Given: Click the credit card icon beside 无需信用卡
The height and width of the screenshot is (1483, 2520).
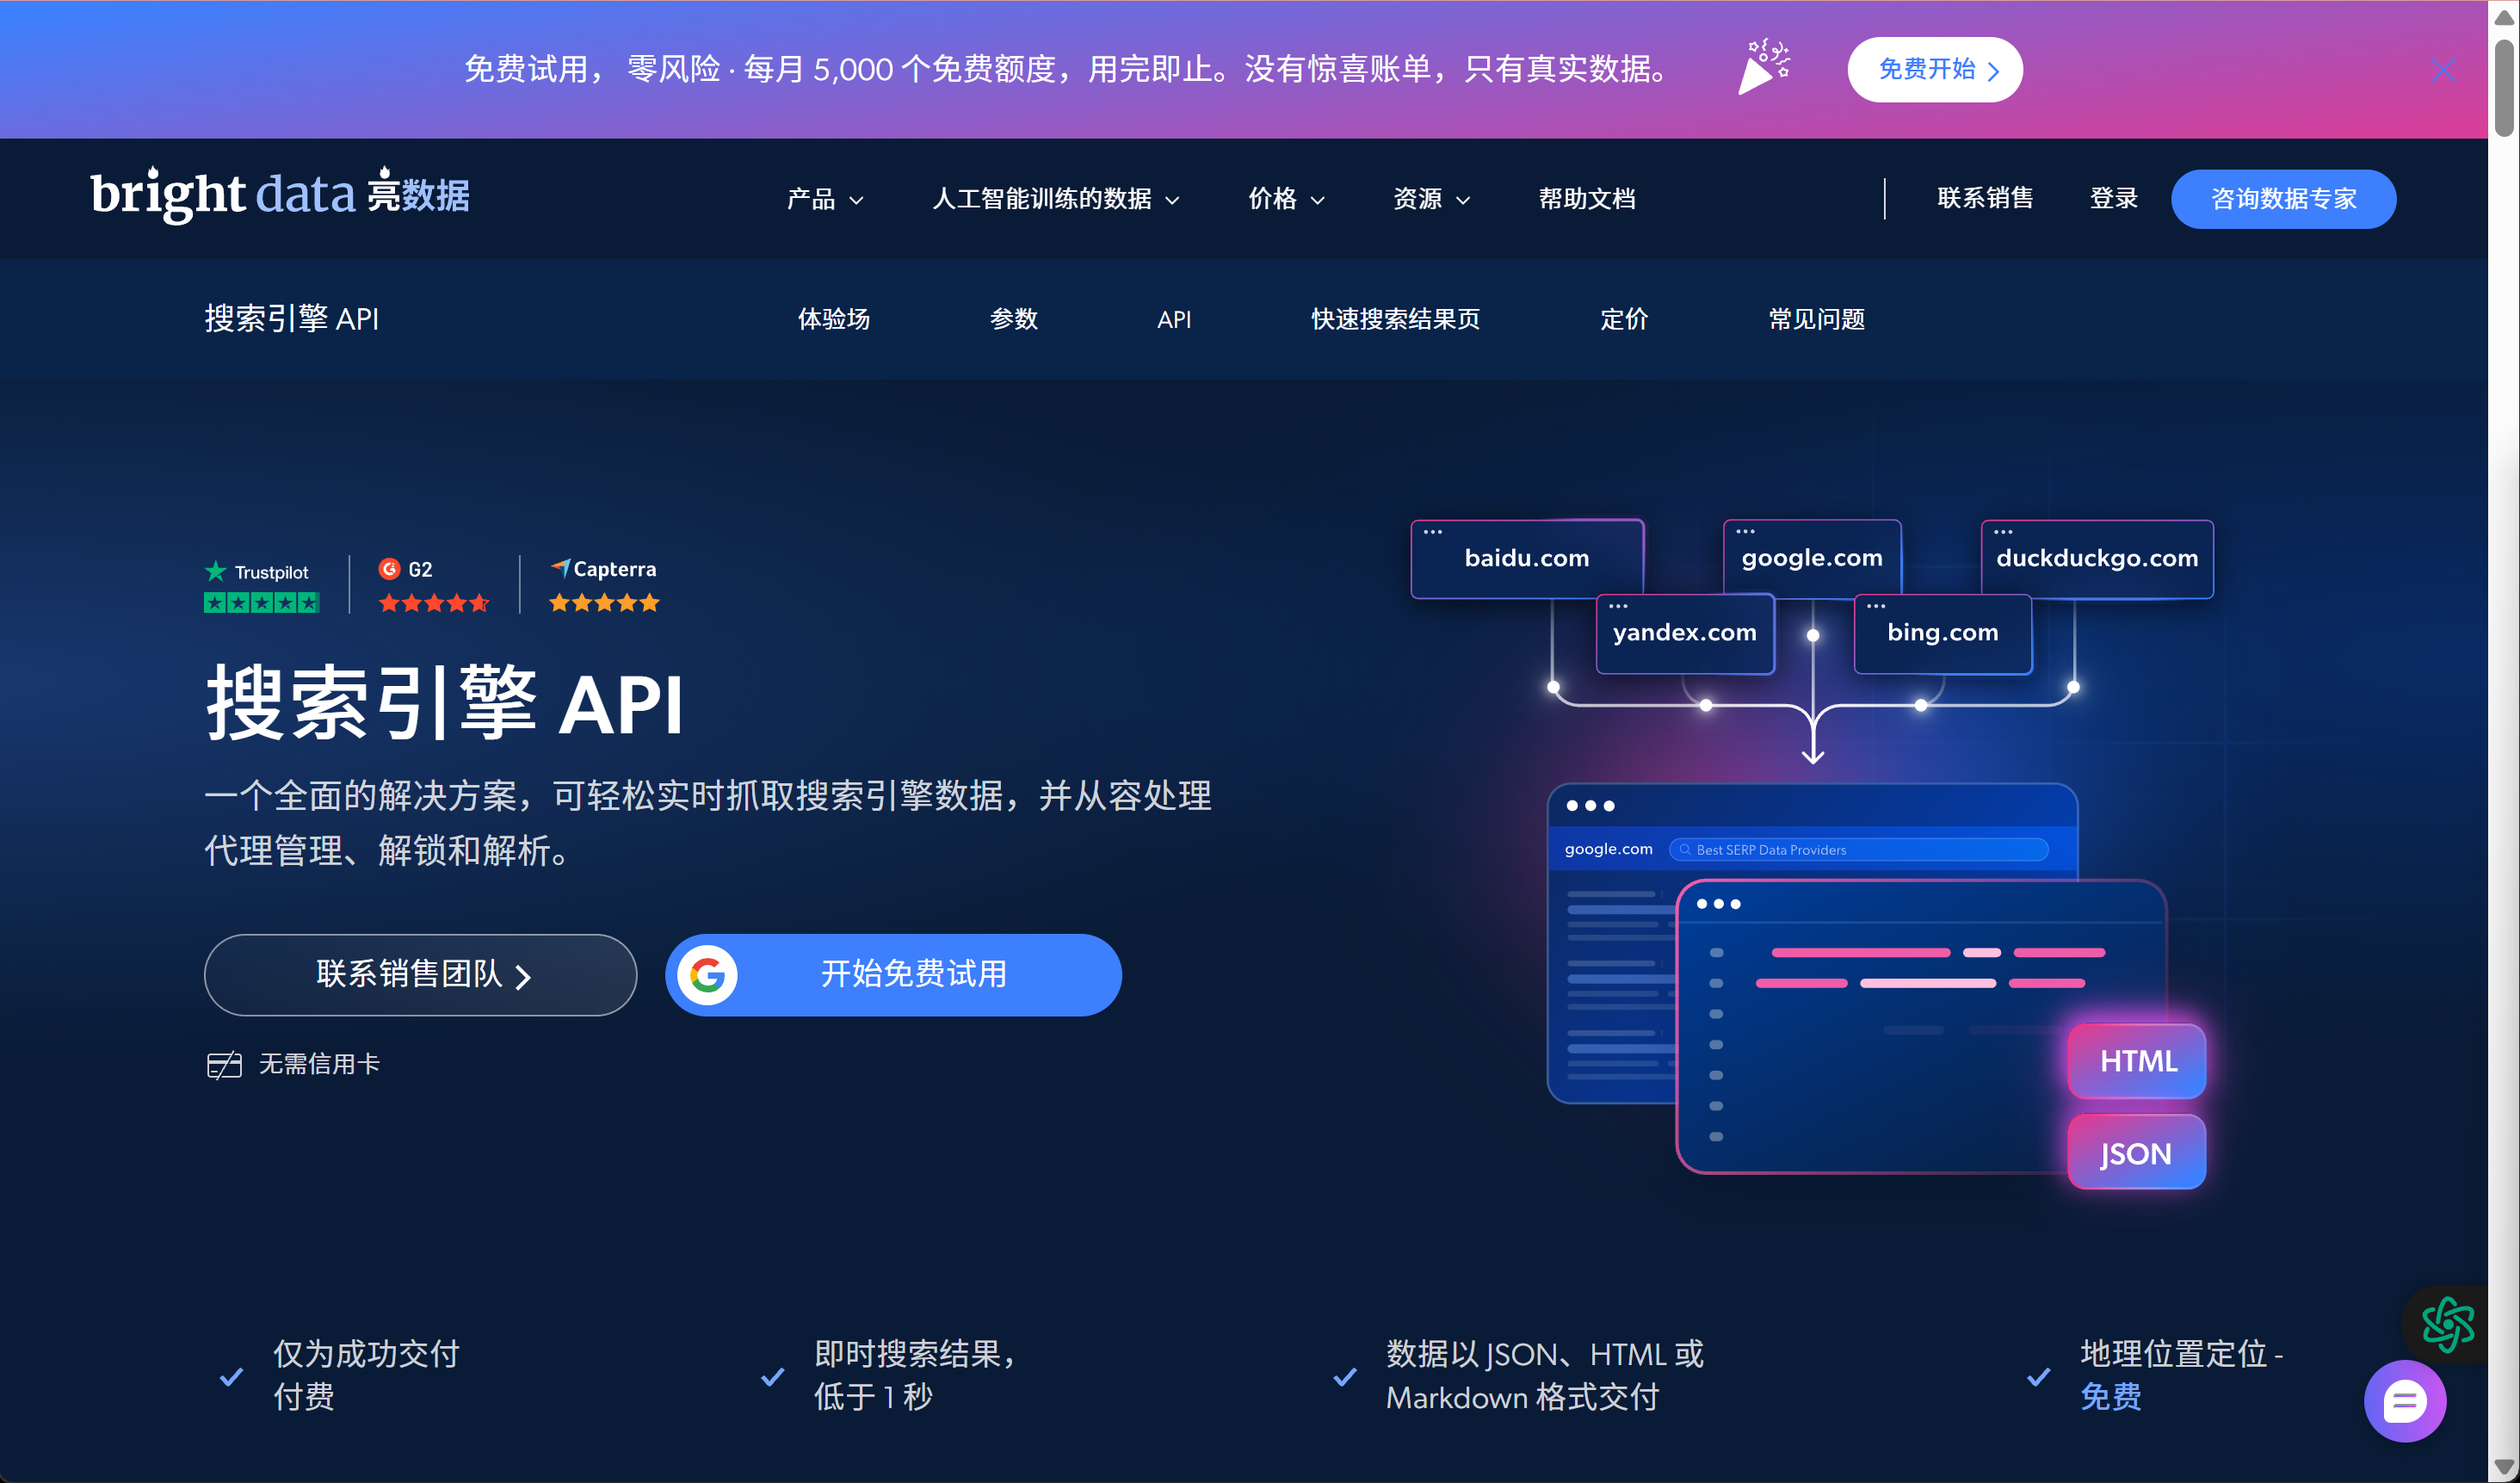Looking at the screenshot, I should 224,1065.
